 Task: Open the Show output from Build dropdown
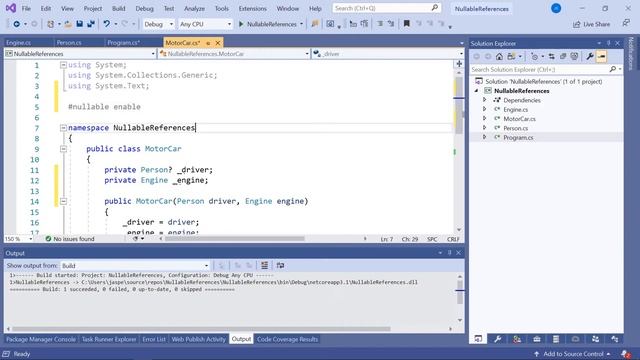pos(135,266)
